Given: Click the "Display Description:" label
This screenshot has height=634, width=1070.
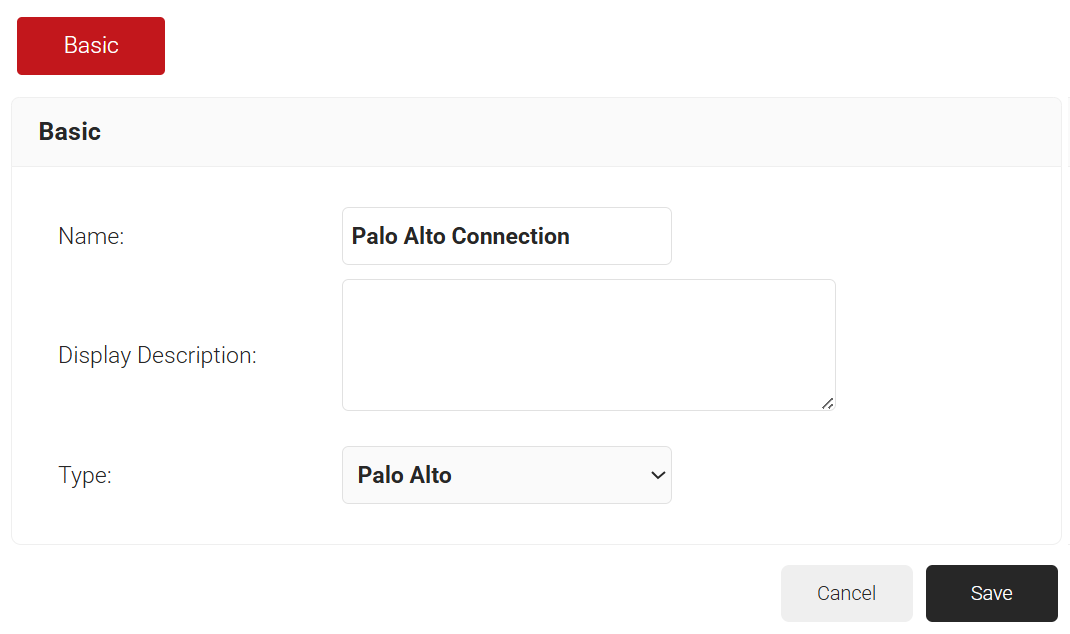Looking at the screenshot, I should pyautogui.click(x=157, y=355).
